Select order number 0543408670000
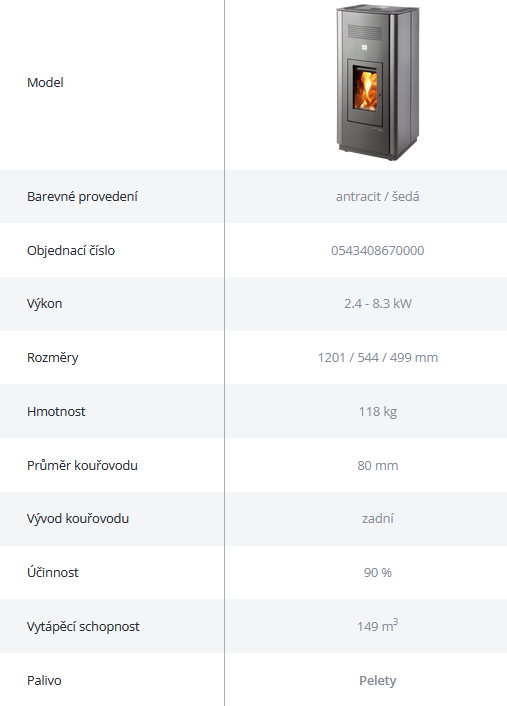 click(377, 250)
